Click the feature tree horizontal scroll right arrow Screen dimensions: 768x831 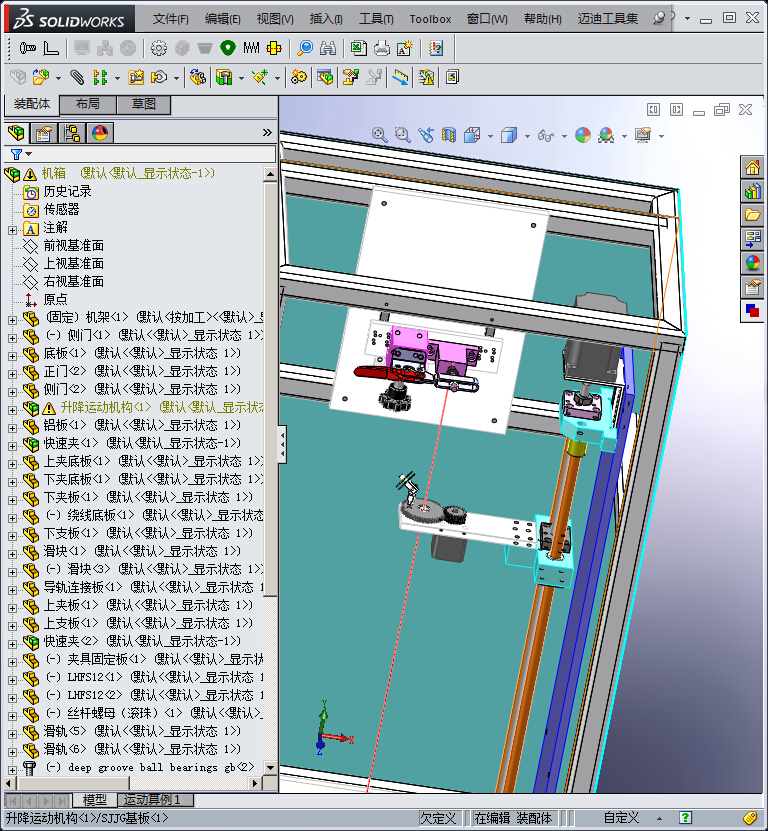click(255, 783)
